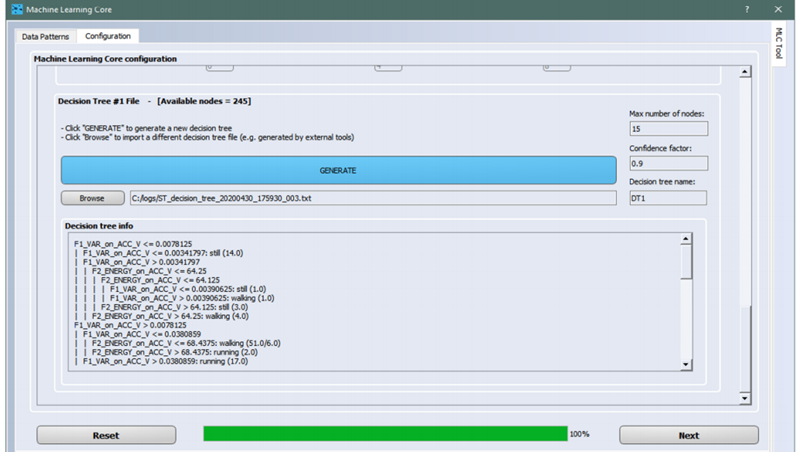Click the Next button
Viewport: 797px width, 452px height.
coord(689,435)
